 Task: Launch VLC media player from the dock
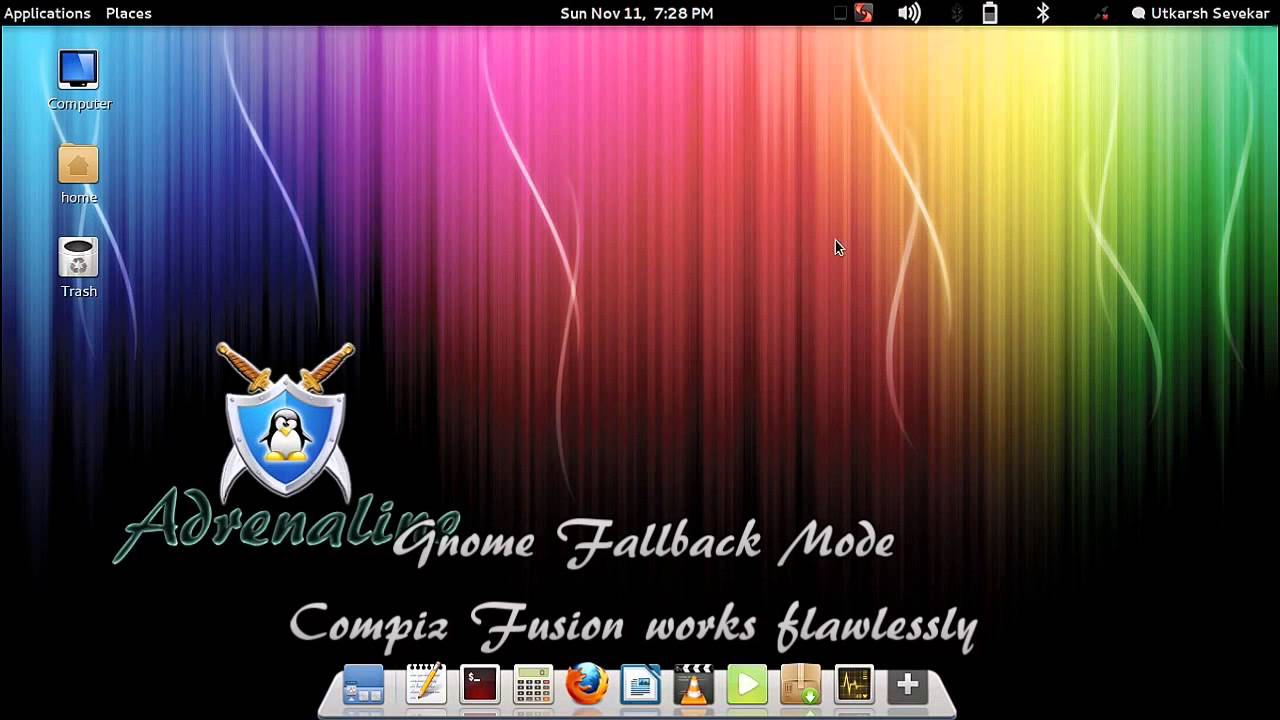pyautogui.click(x=694, y=685)
